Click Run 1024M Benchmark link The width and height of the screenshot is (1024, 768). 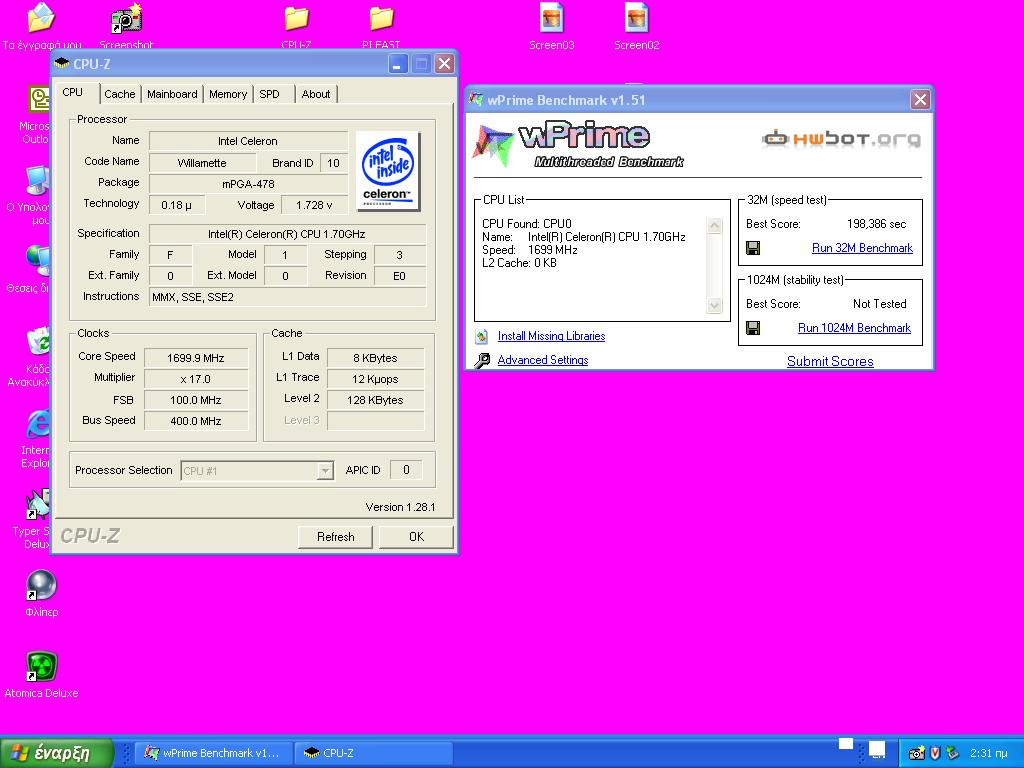click(854, 328)
